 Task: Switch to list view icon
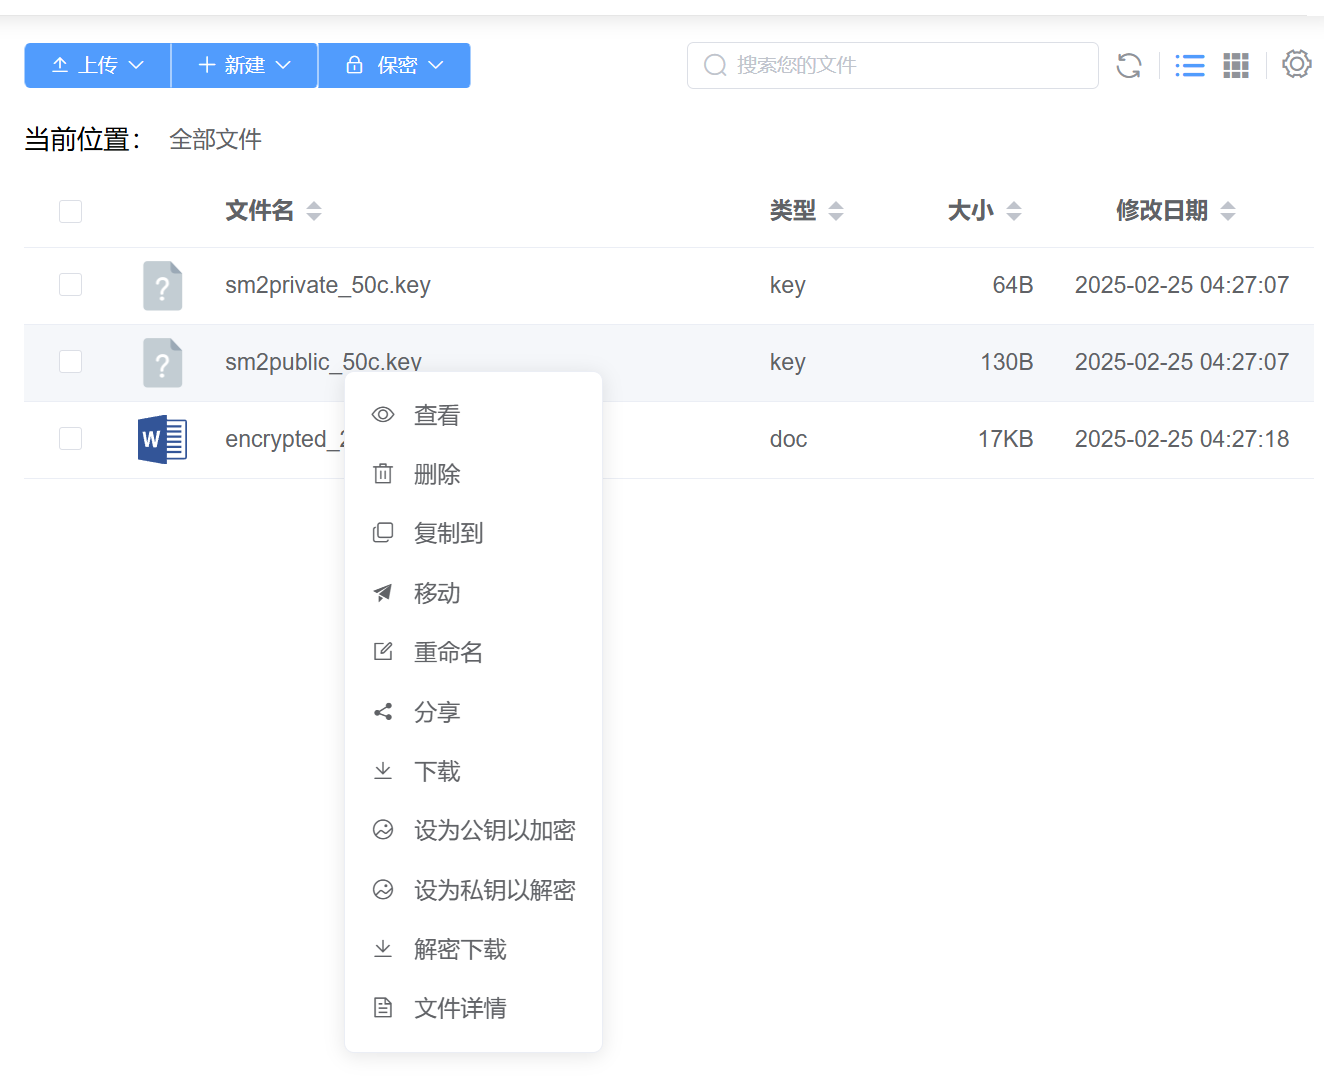pyautogui.click(x=1190, y=66)
